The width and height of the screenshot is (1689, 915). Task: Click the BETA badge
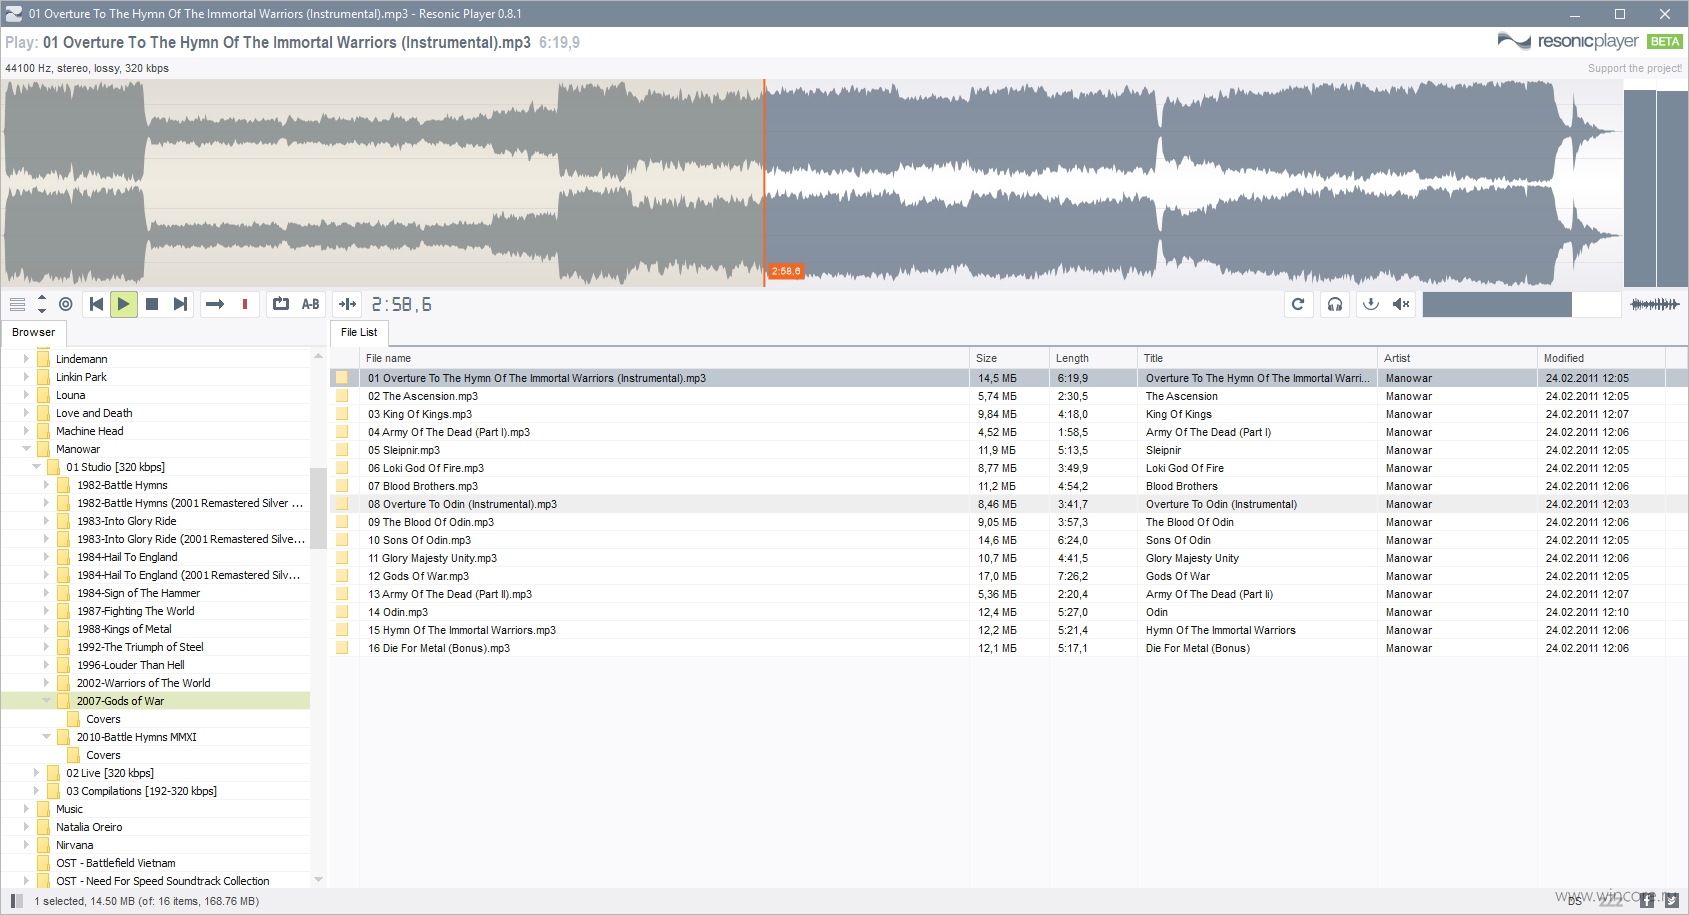pos(1665,41)
